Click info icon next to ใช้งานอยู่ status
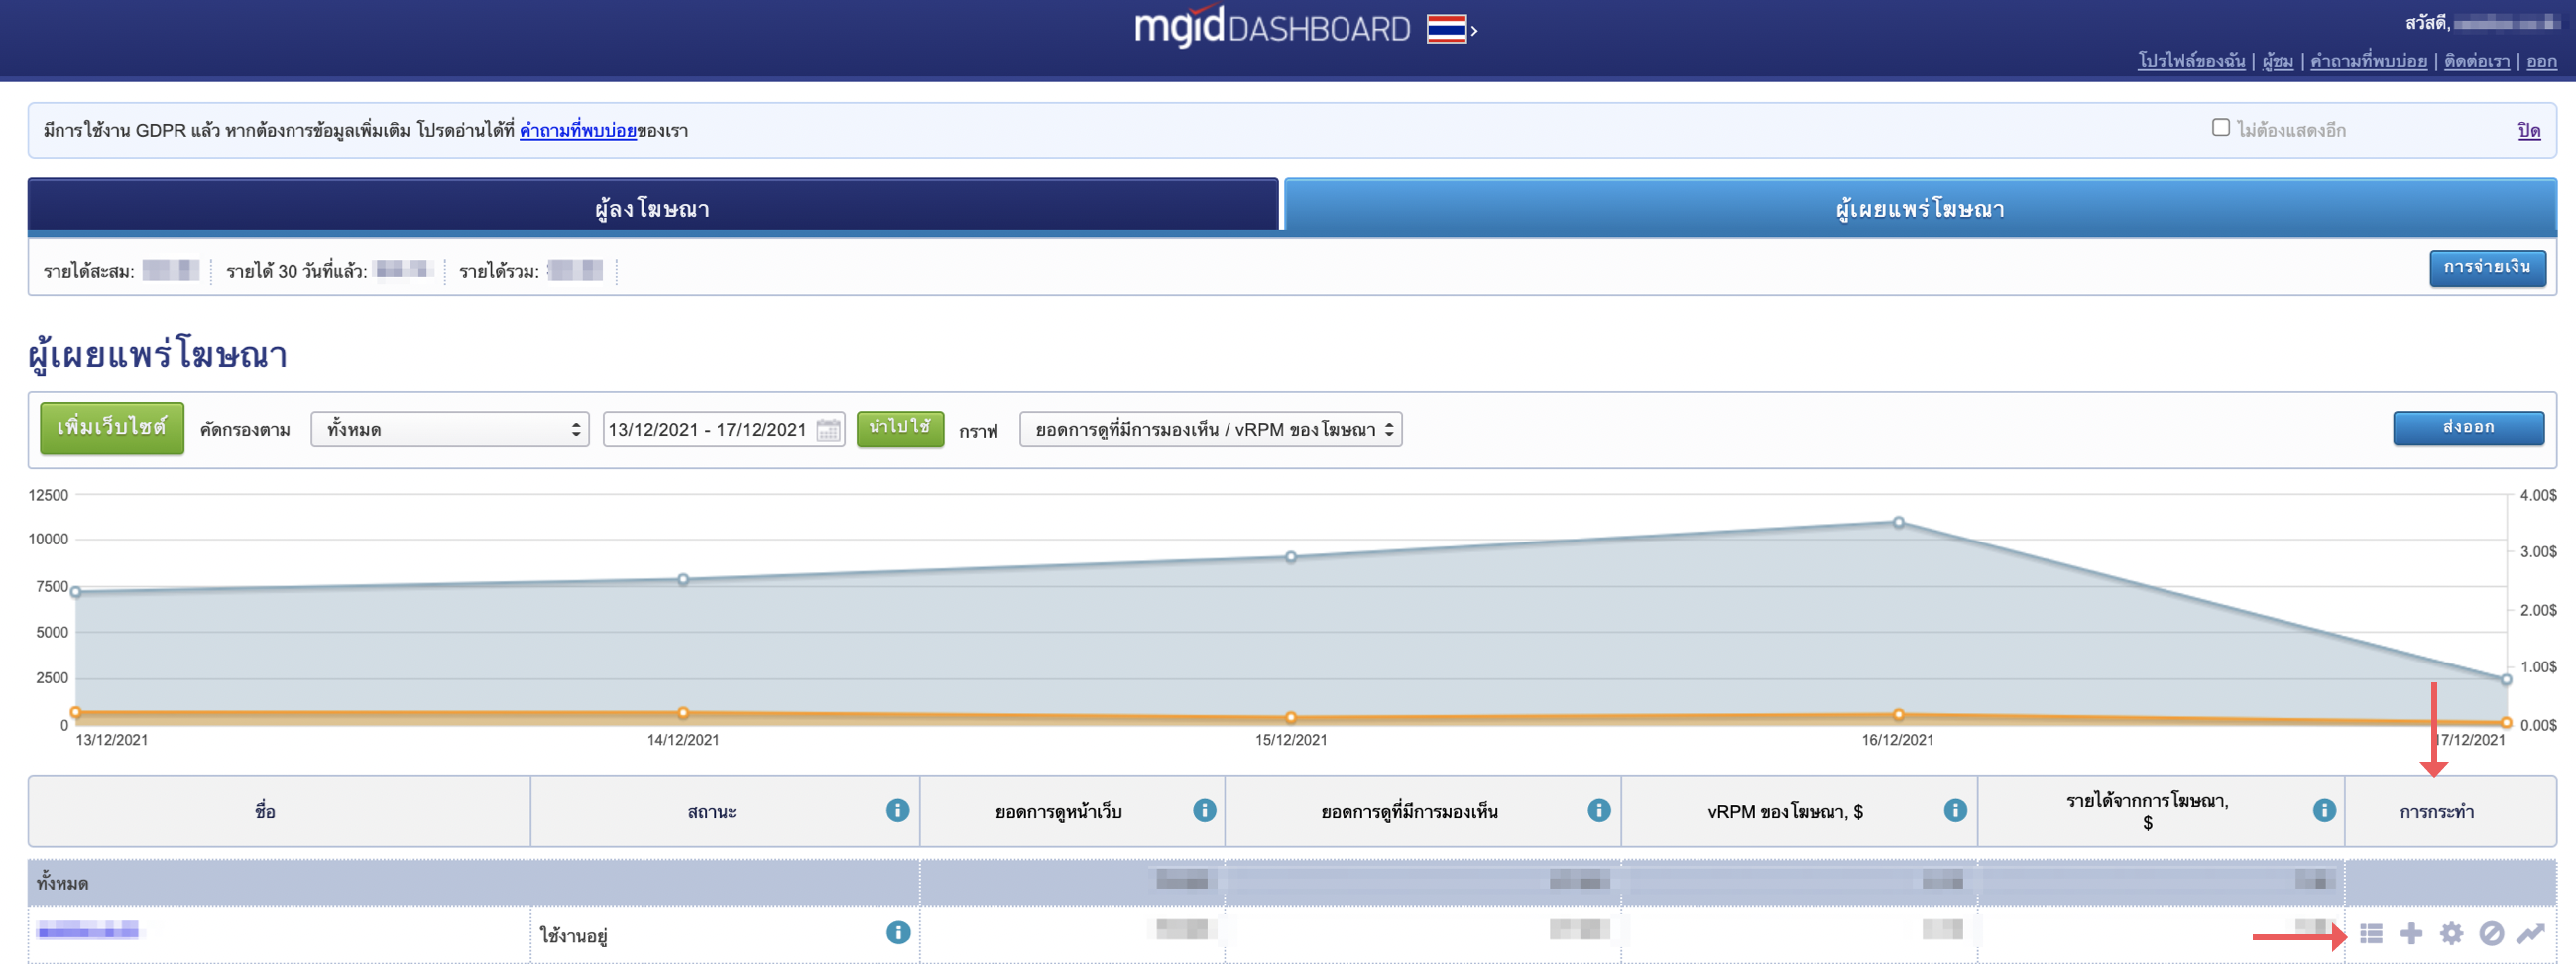This screenshot has width=2576, height=964. coord(898,932)
